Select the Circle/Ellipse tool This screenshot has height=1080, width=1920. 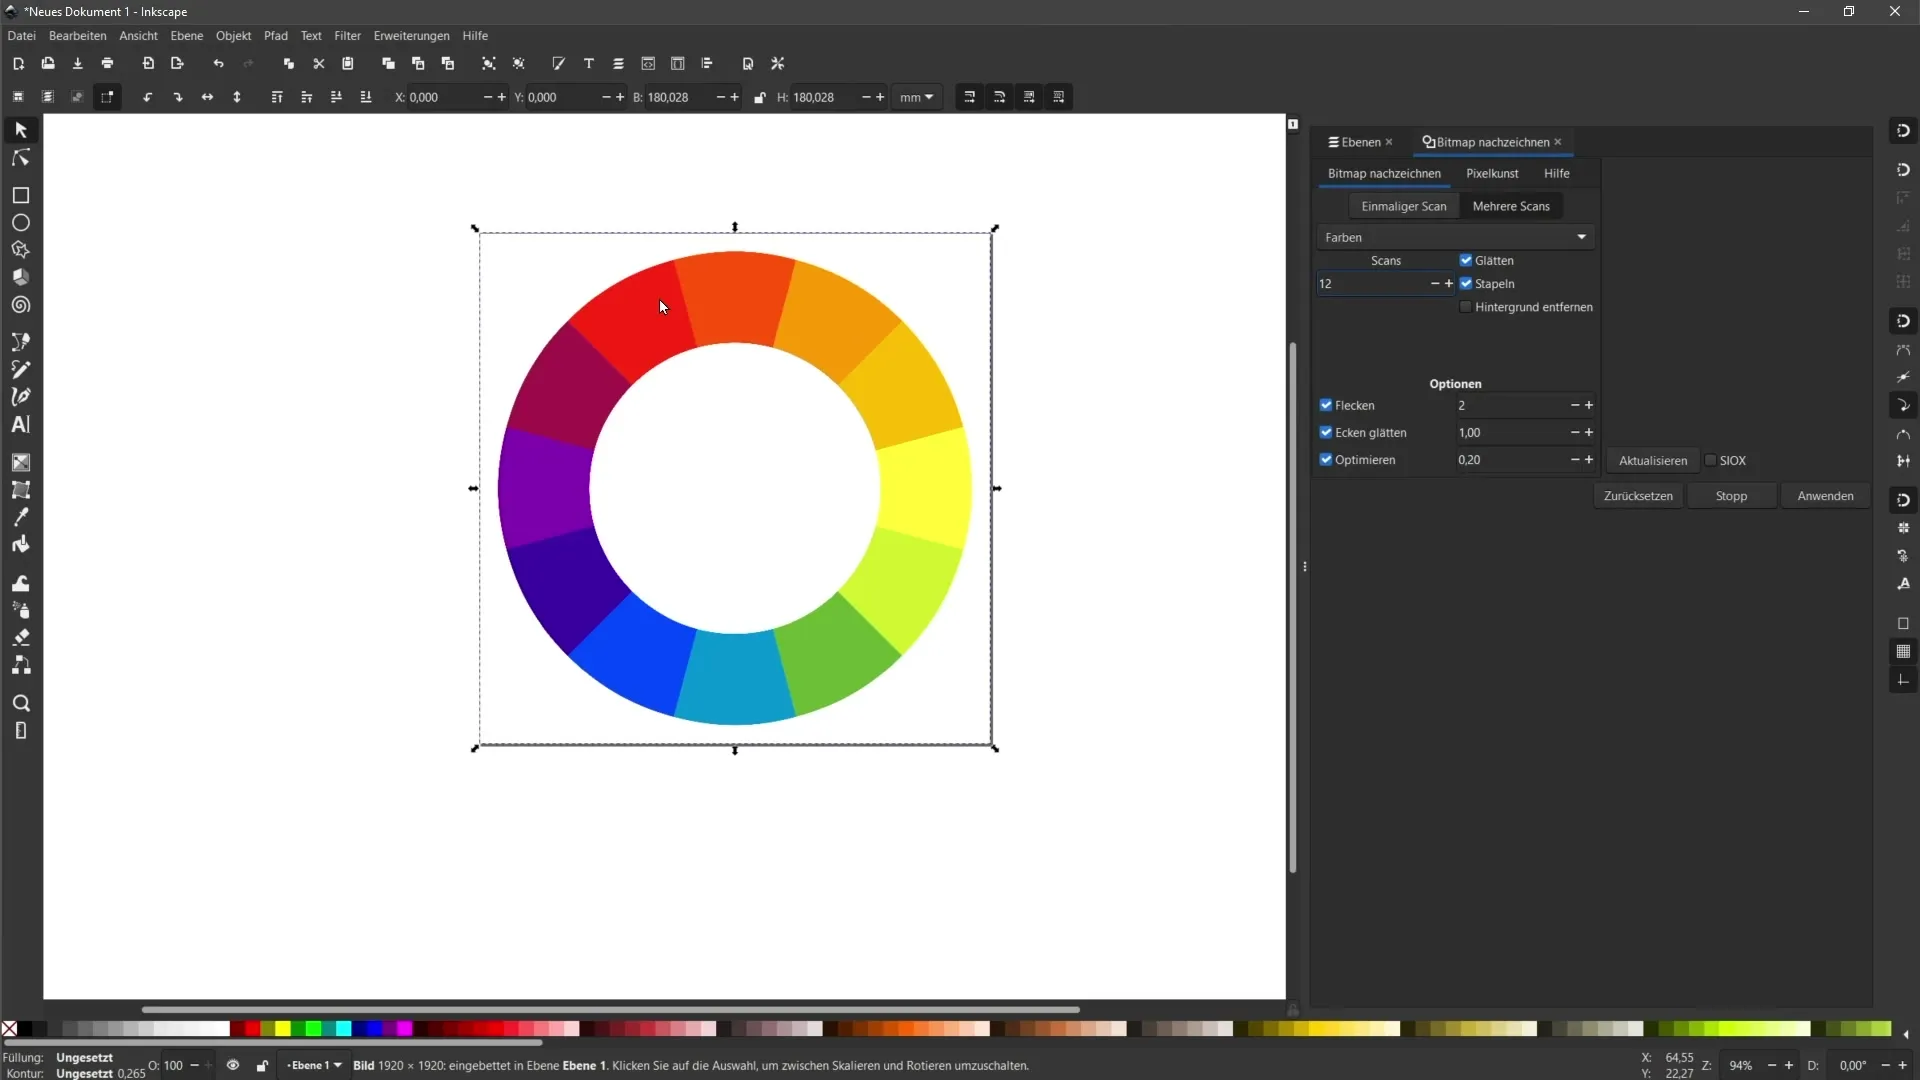click(x=20, y=223)
